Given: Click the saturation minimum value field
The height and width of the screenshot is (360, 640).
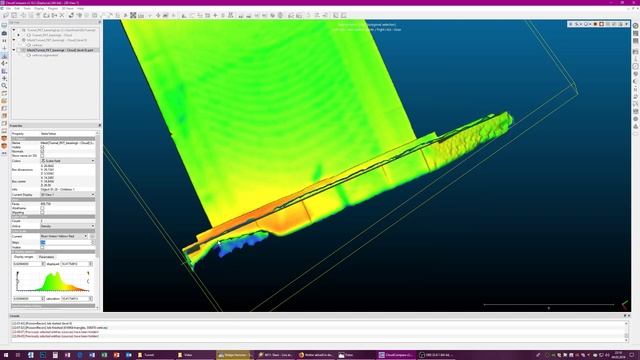Looking at the screenshot, I should click(x=29, y=299).
